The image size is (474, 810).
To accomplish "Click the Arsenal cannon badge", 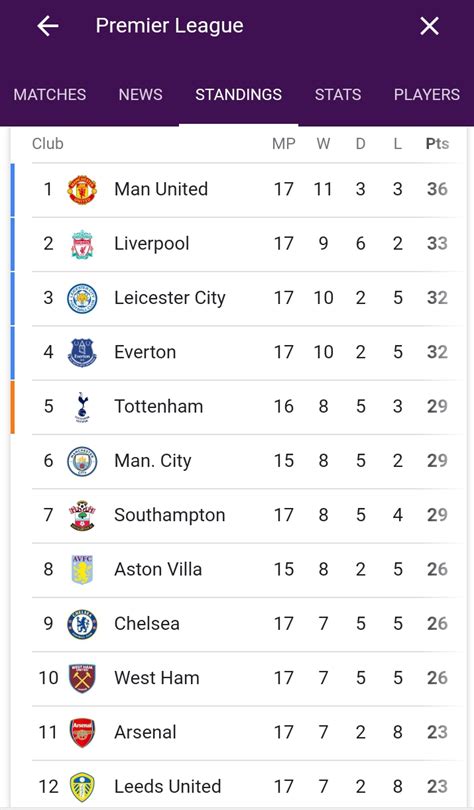I will pyautogui.click(x=82, y=733).
